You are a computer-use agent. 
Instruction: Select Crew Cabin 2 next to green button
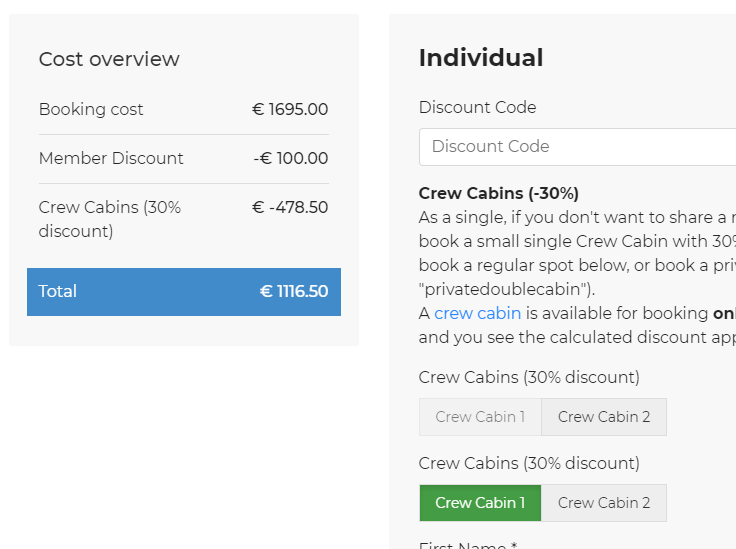point(604,503)
